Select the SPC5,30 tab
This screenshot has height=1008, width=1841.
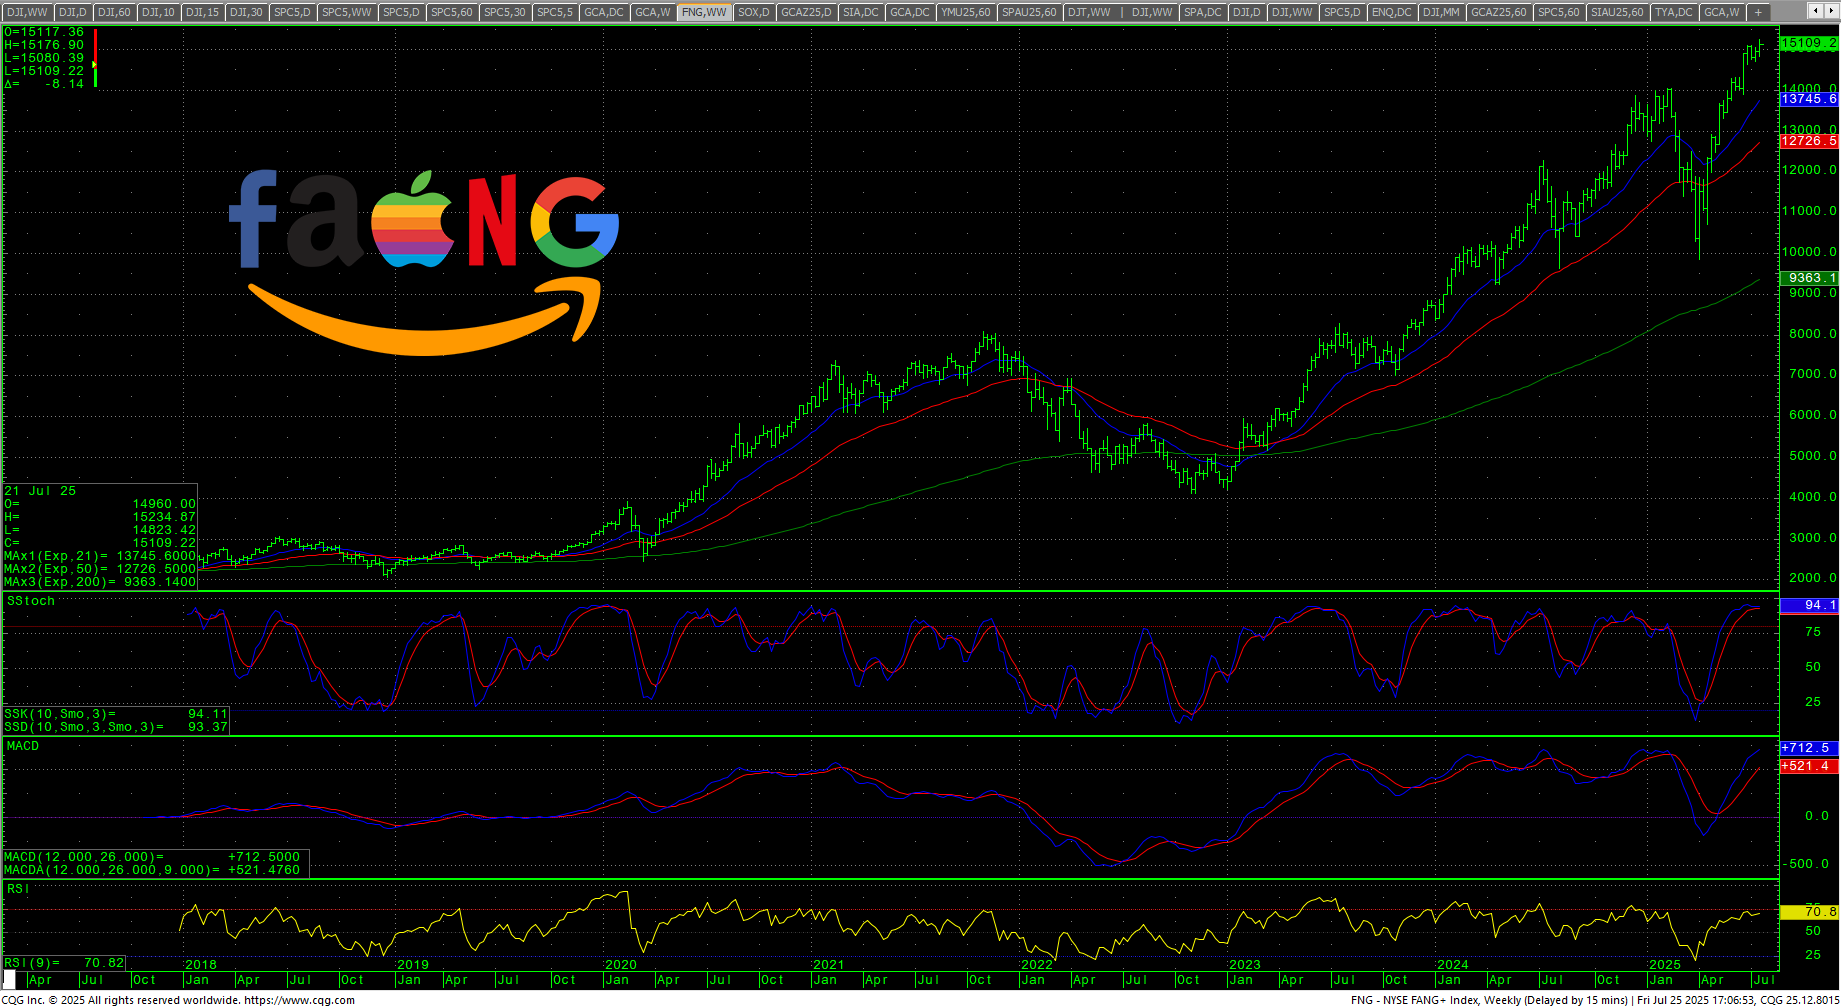pyautogui.click(x=504, y=12)
